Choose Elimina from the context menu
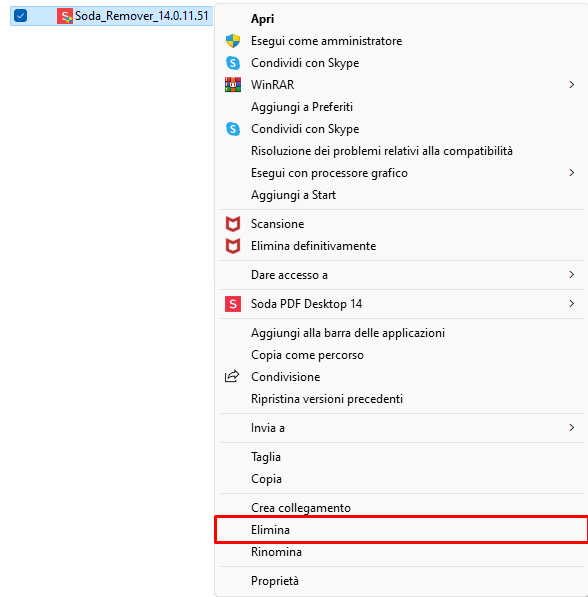588x597 pixels. [x=401, y=530]
